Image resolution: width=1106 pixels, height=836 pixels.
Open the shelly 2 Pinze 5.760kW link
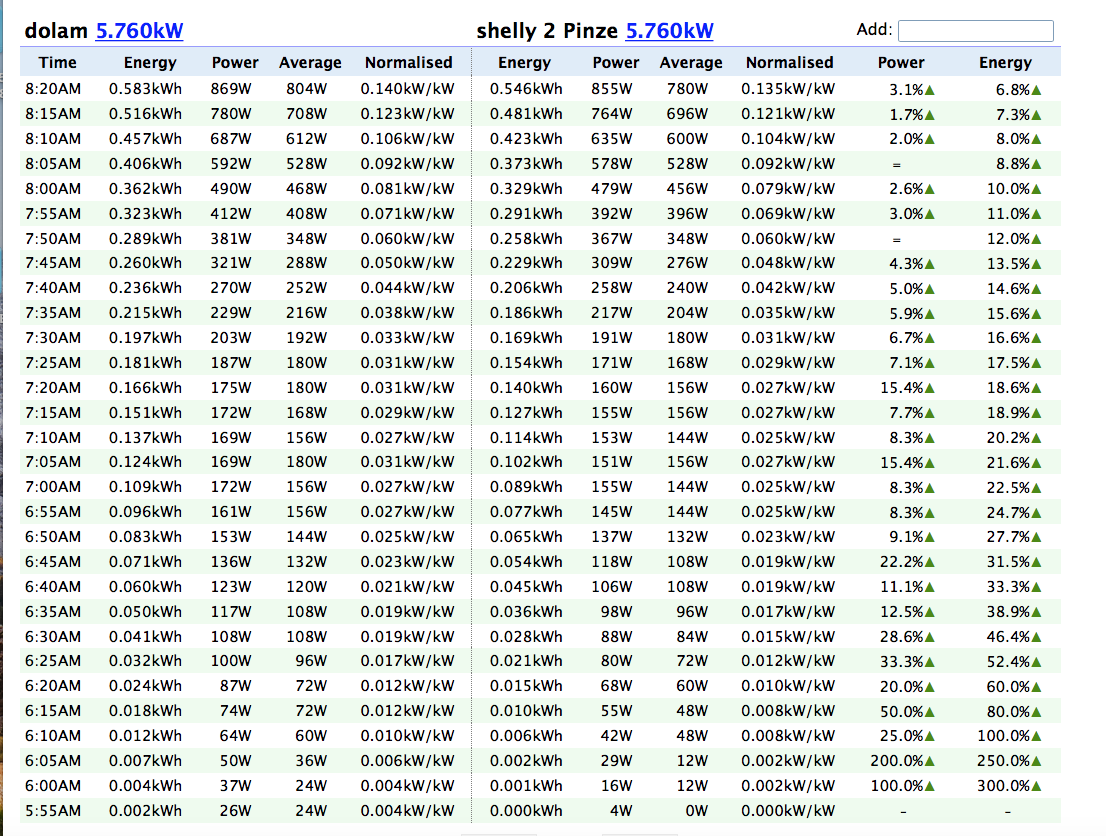pos(669,30)
